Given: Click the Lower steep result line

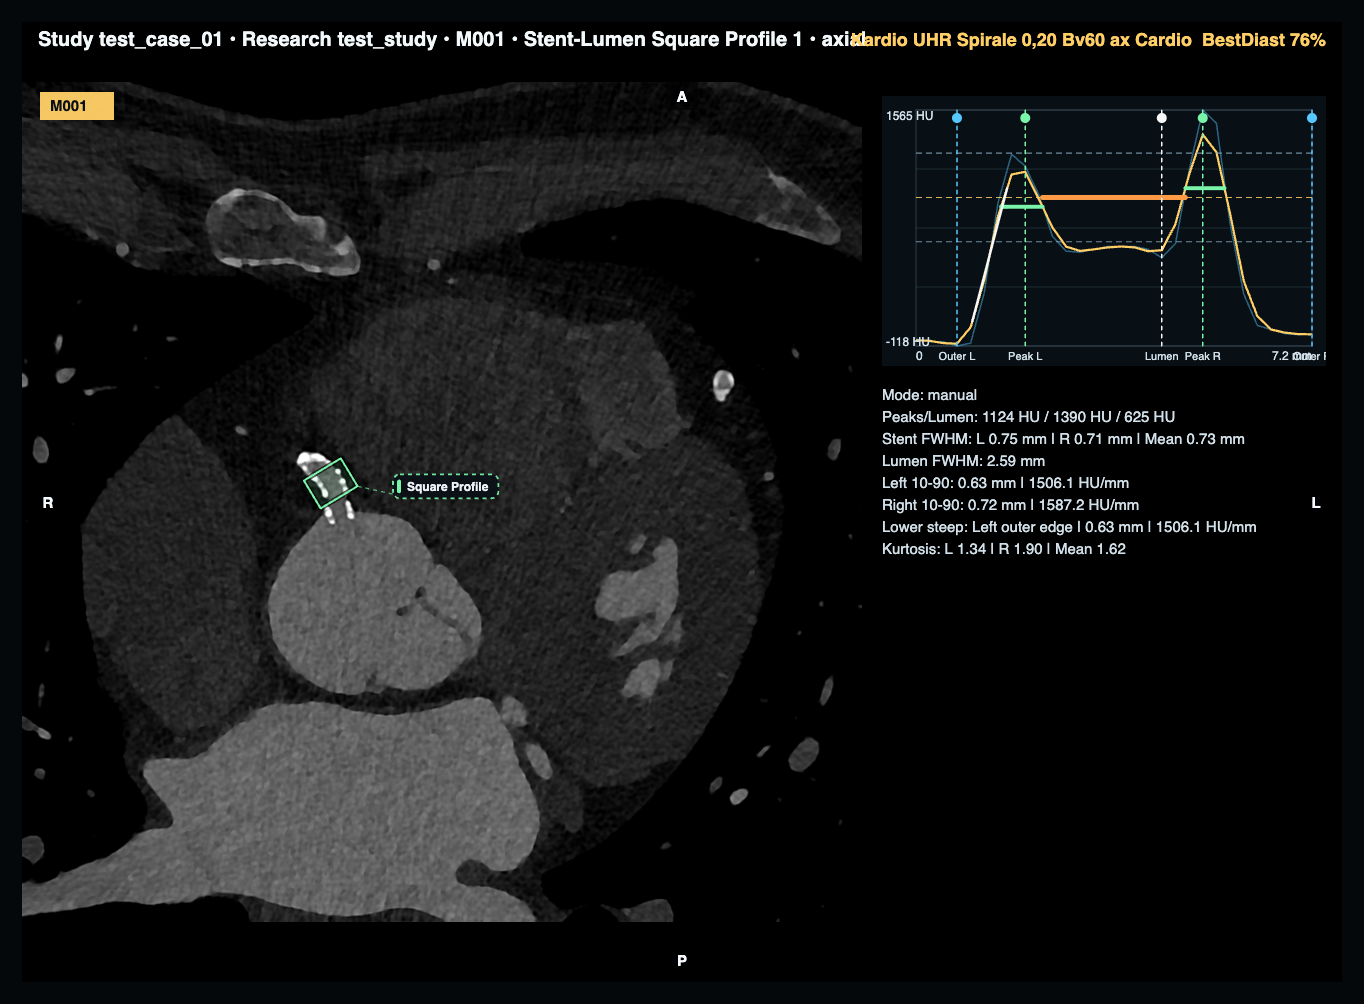Looking at the screenshot, I should (x=1069, y=527).
